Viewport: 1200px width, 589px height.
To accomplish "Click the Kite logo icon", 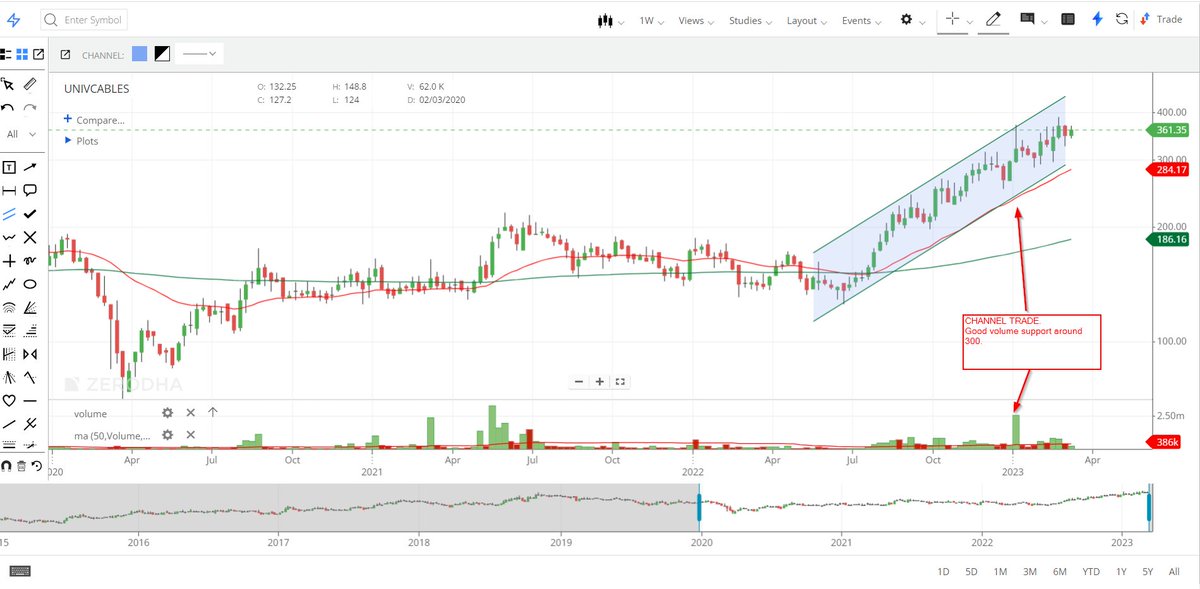I will click(x=13, y=20).
